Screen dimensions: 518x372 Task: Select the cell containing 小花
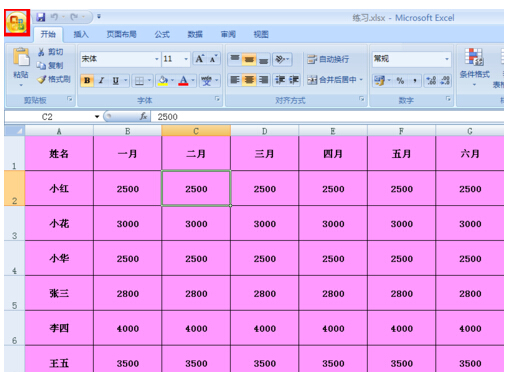(59, 223)
